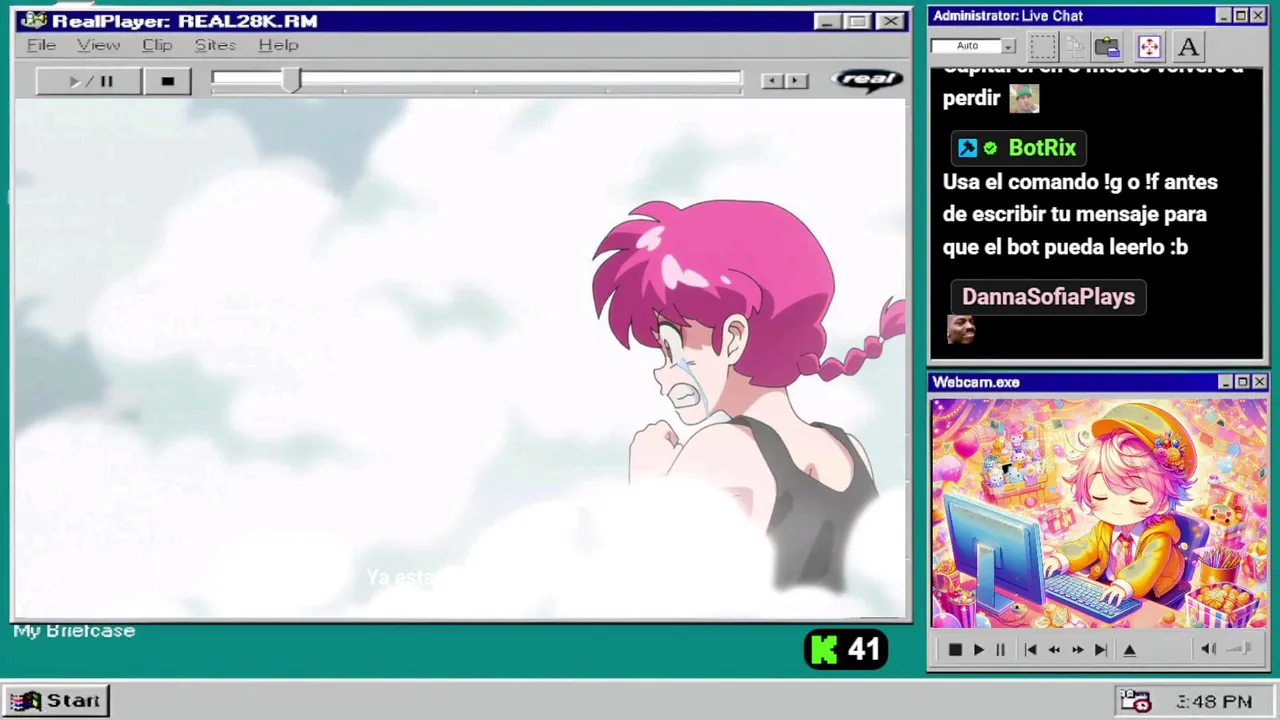Maximize the Live Chat window
Viewport: 1280px width, 720px height.
point(1241,16)
